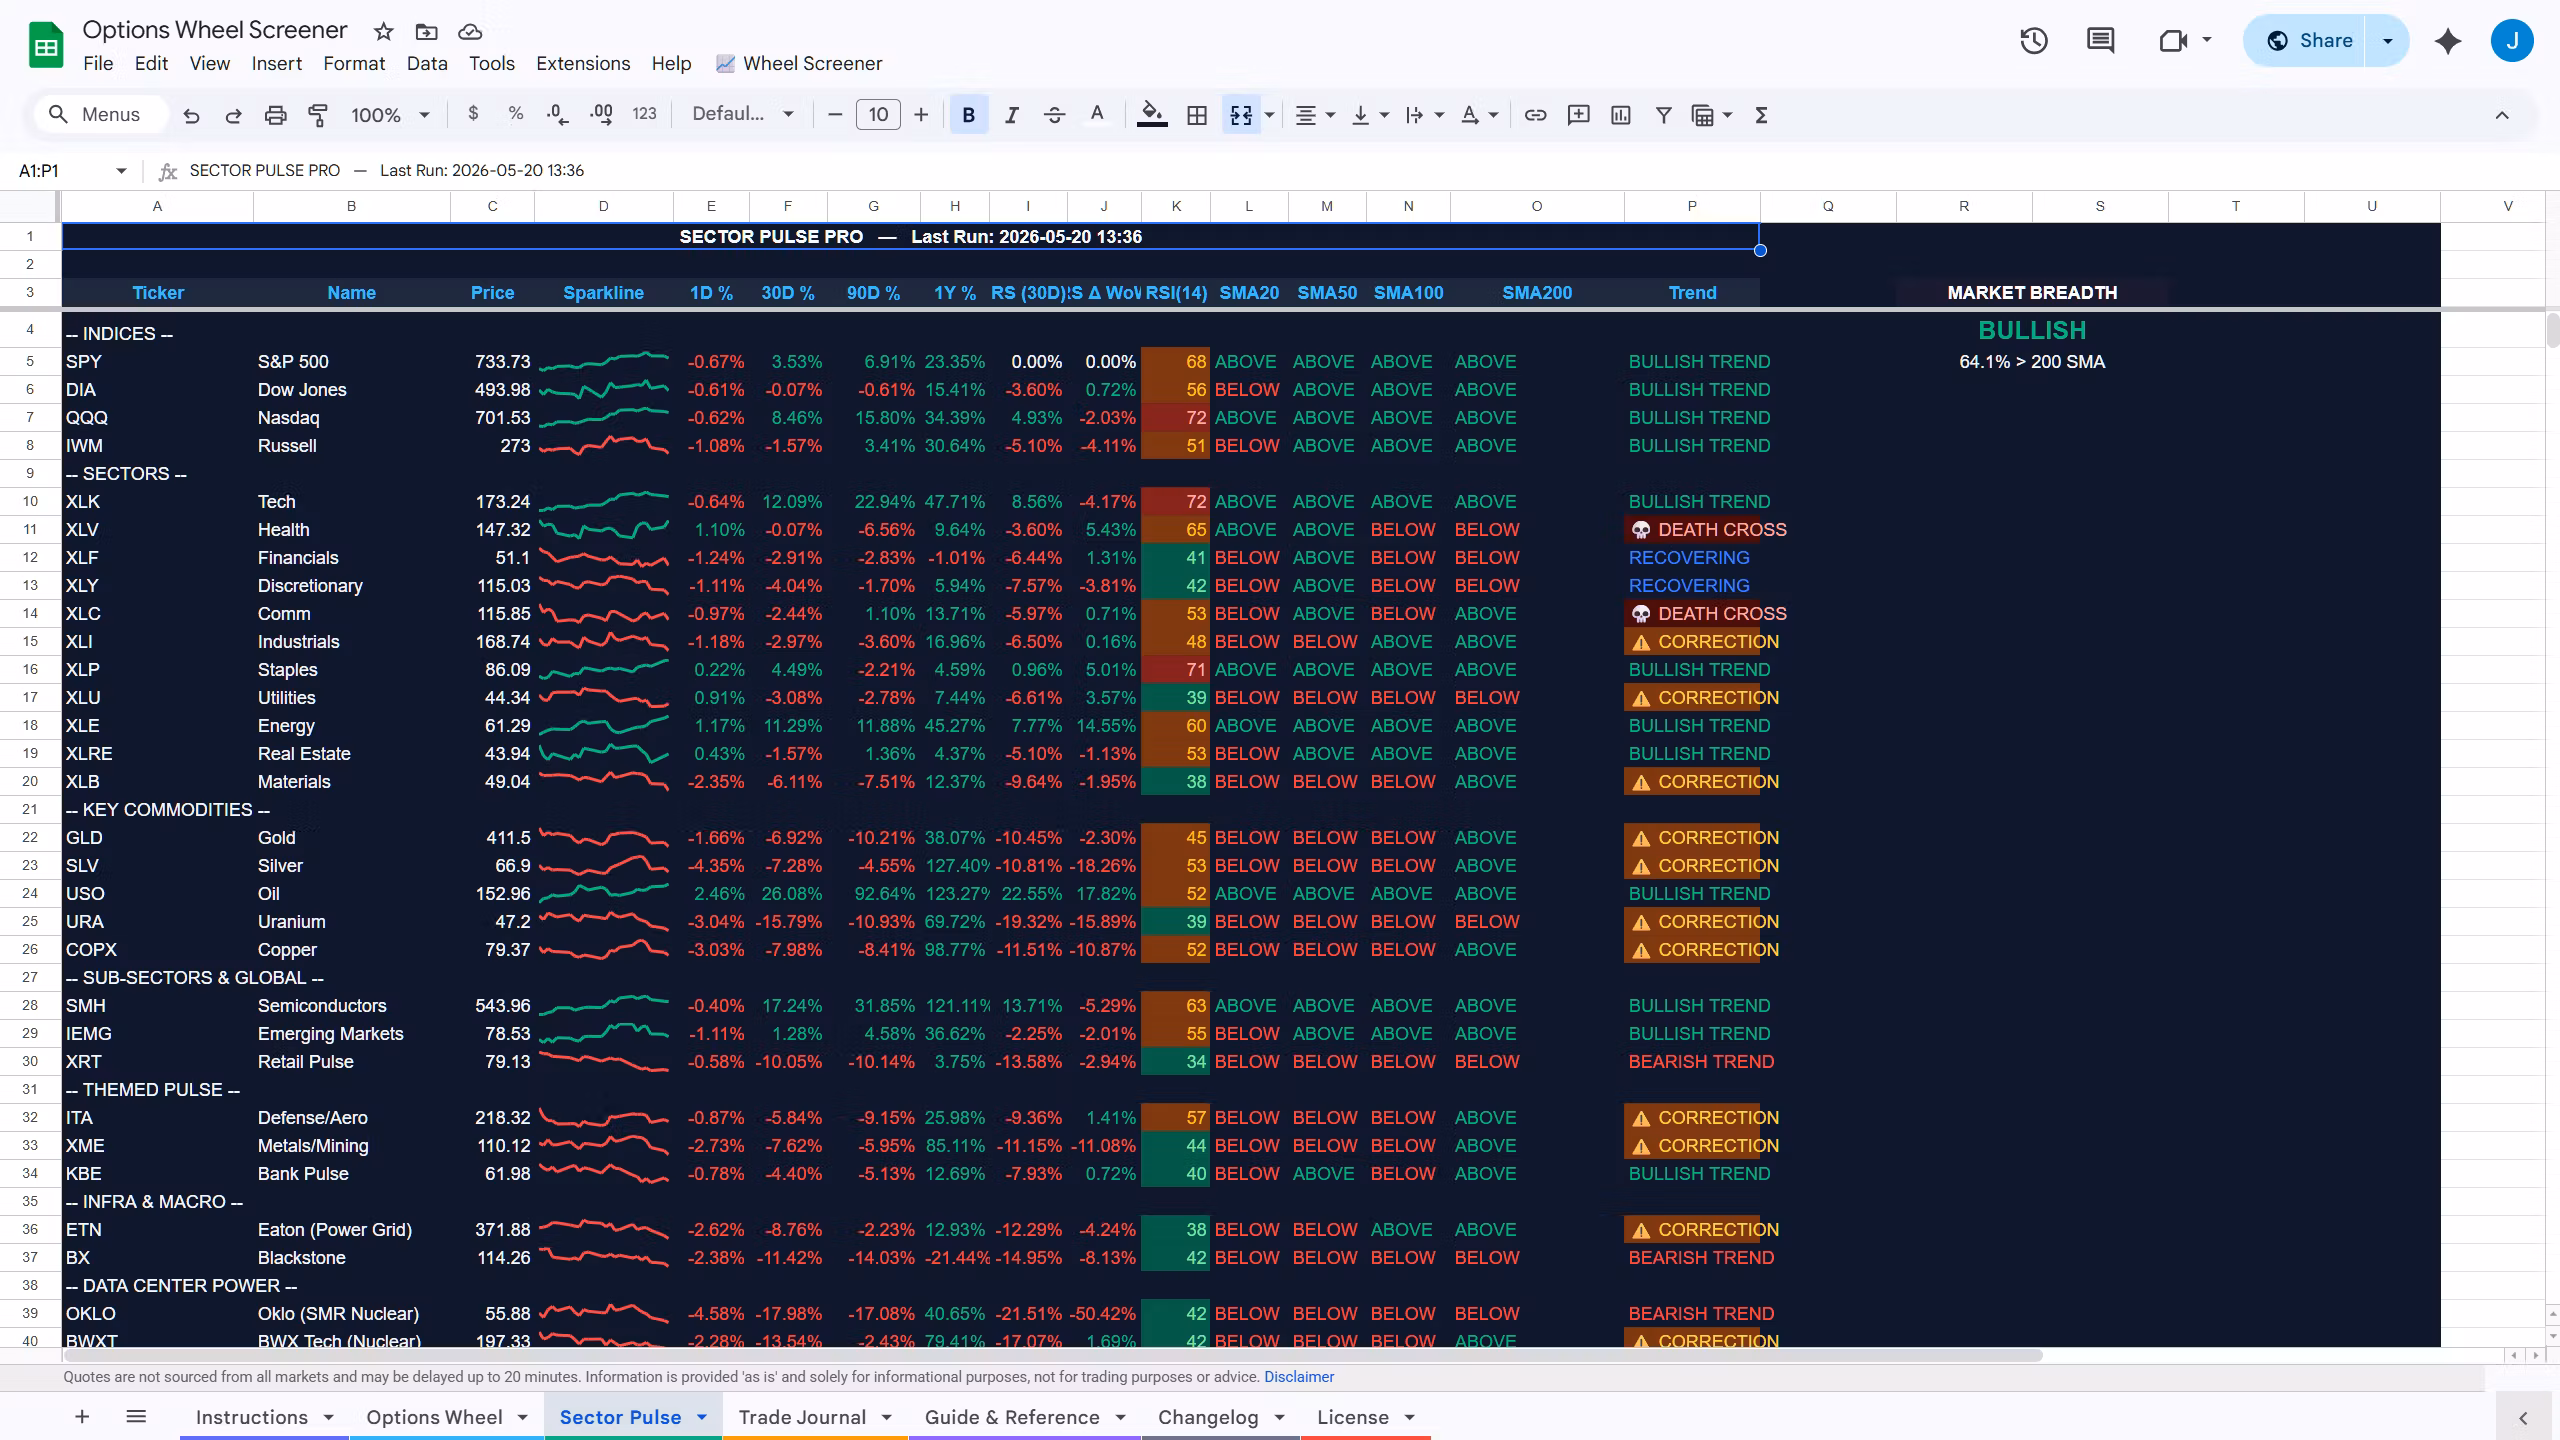Open the zoom level dropdown
This screenshot has height=1440, width=2560.
tap(390, 115)
